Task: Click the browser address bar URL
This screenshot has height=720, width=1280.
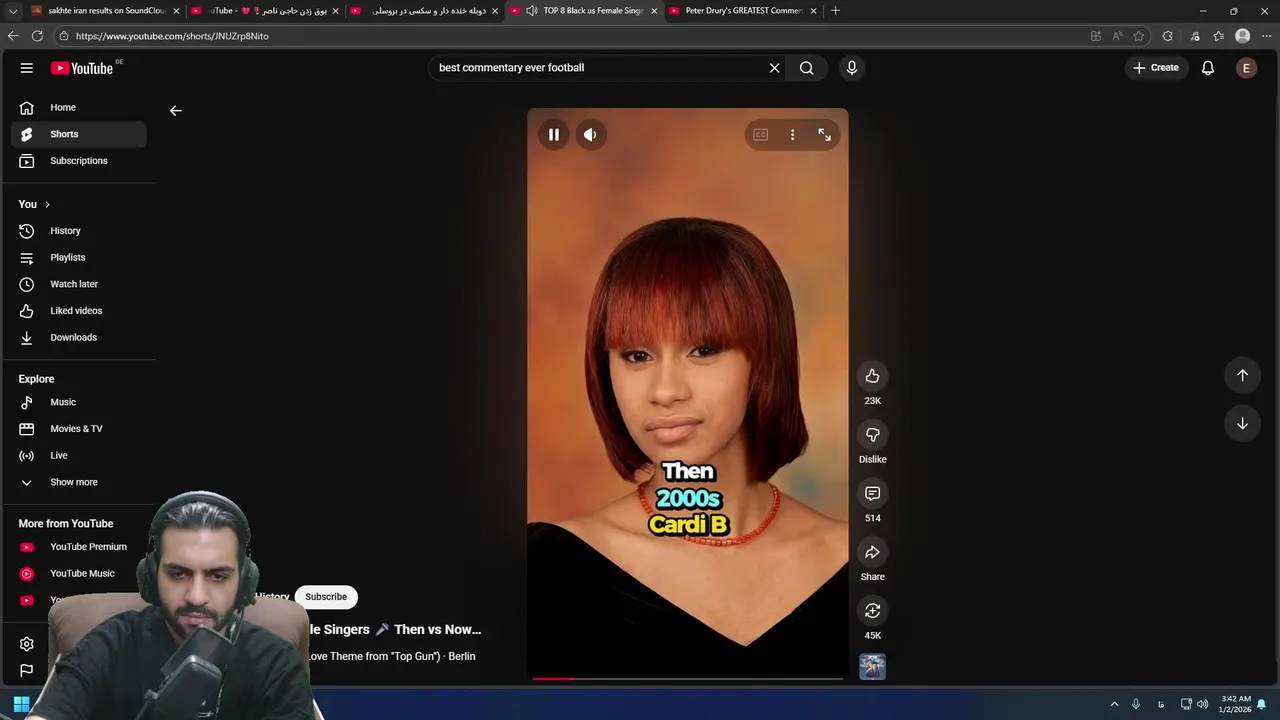Action: (x=172, y=36)
